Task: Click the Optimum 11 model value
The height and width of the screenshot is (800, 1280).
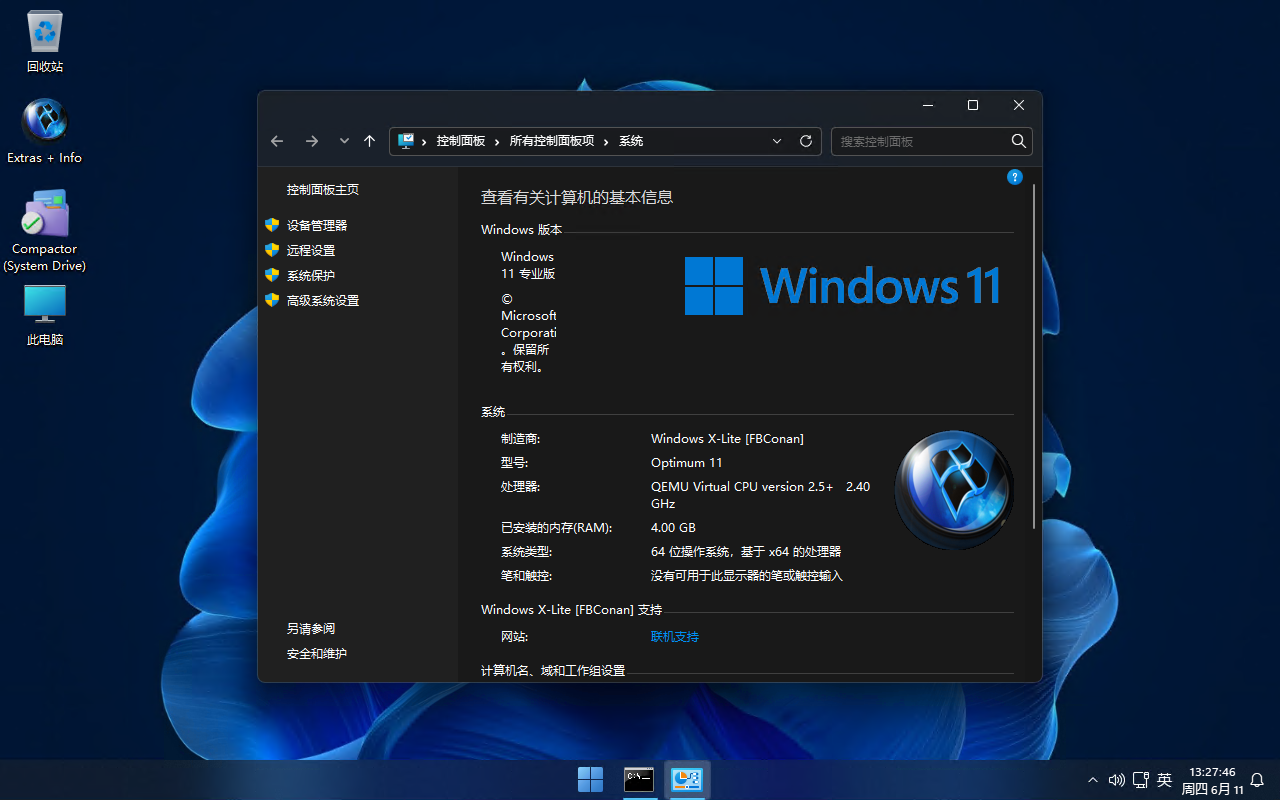Action: (687, 462)
